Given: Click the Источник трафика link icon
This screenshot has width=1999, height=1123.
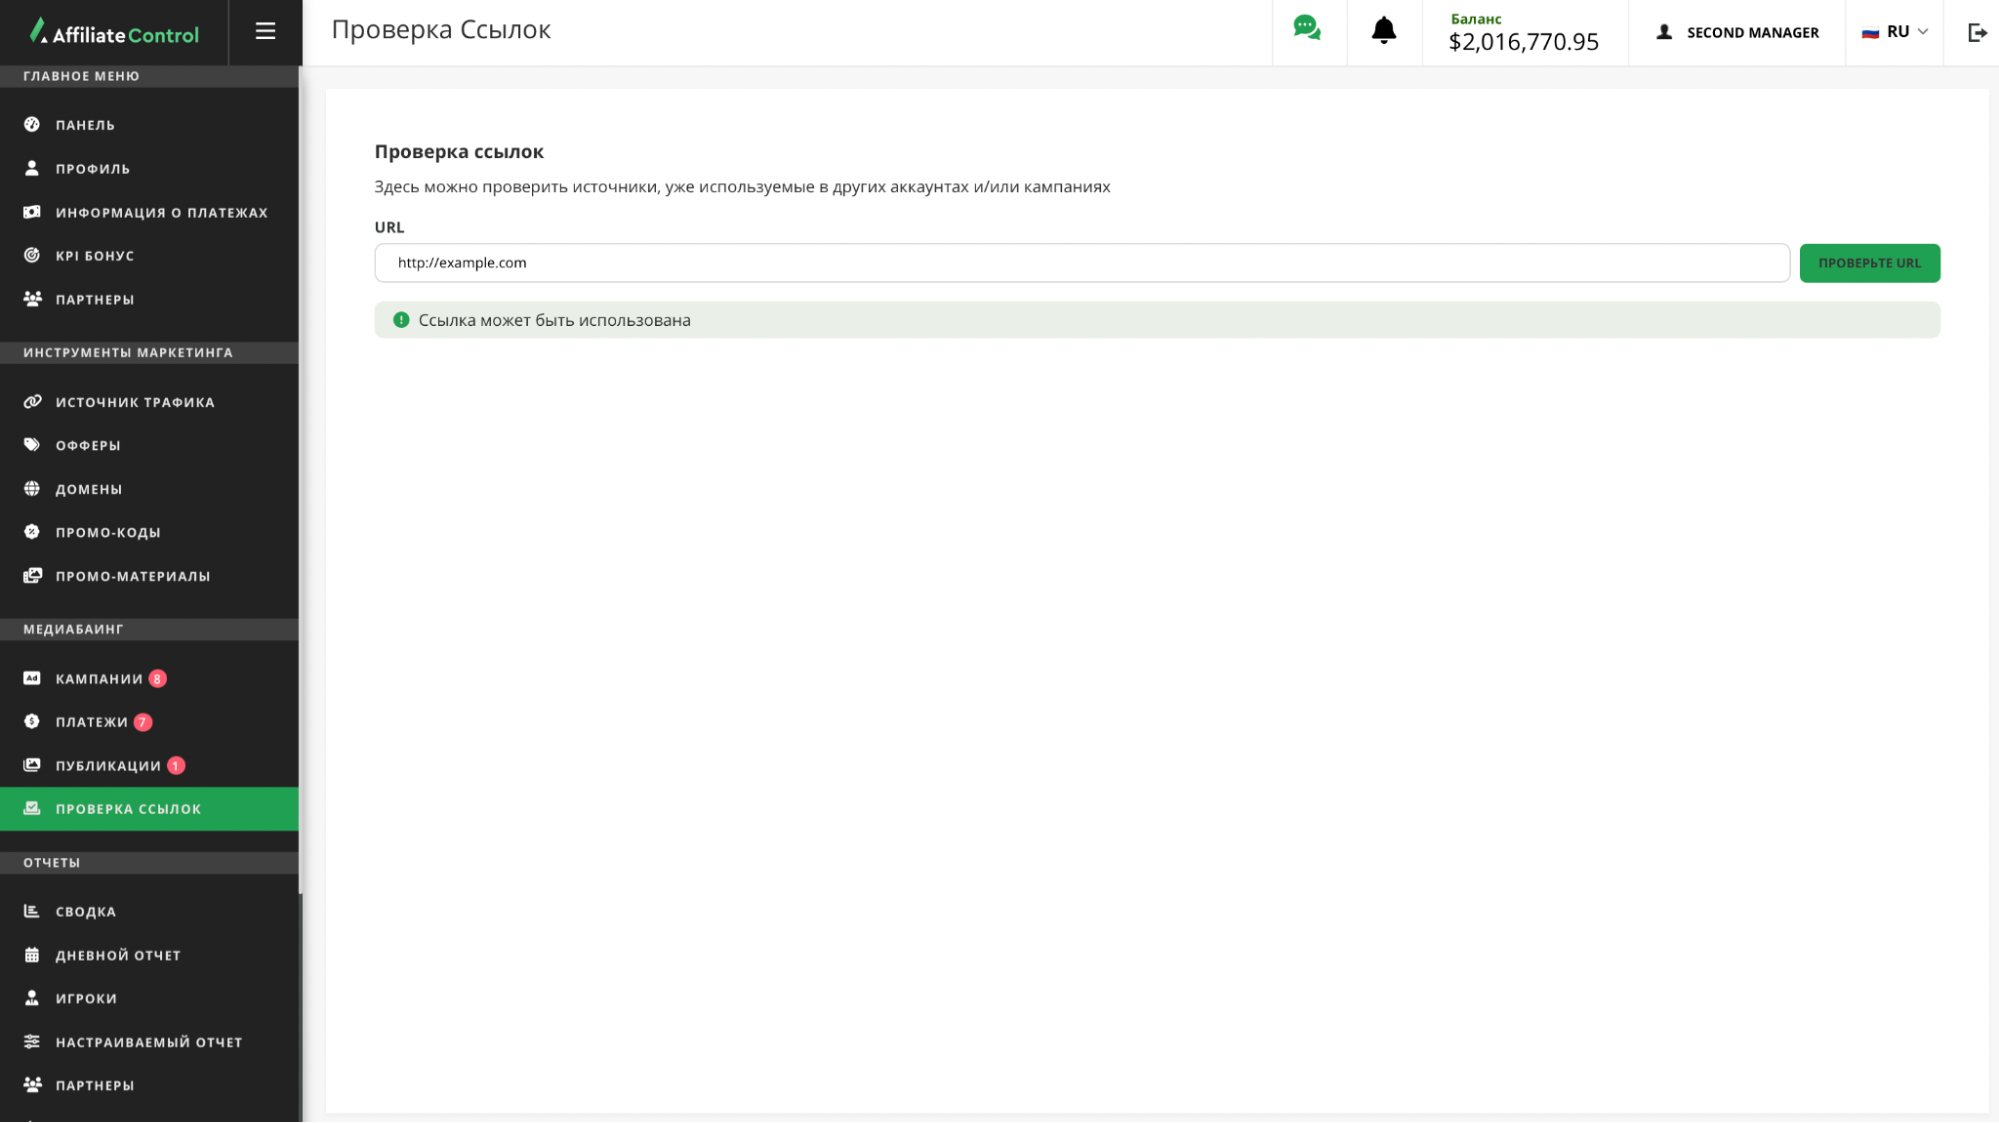Looking at the screenshot, I should [32, 402].
